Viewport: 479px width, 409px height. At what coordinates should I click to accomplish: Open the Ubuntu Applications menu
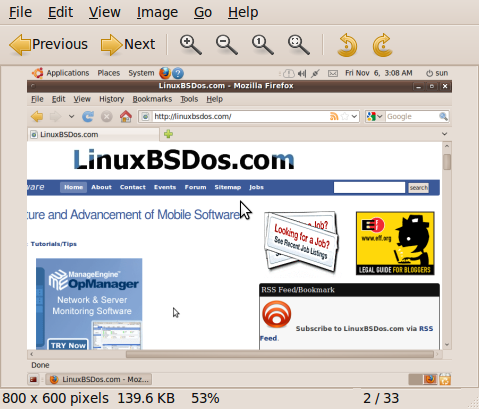point(68,73)
